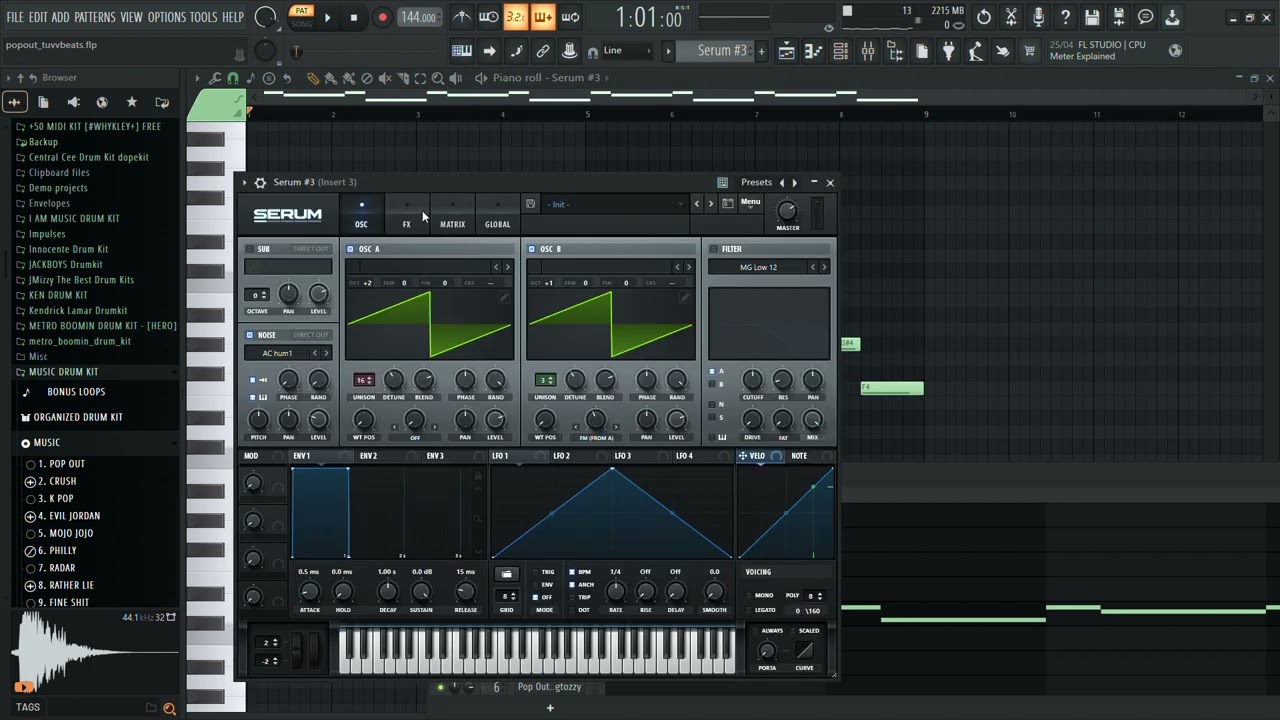Open Serum preset browser icon

point(727,204)
